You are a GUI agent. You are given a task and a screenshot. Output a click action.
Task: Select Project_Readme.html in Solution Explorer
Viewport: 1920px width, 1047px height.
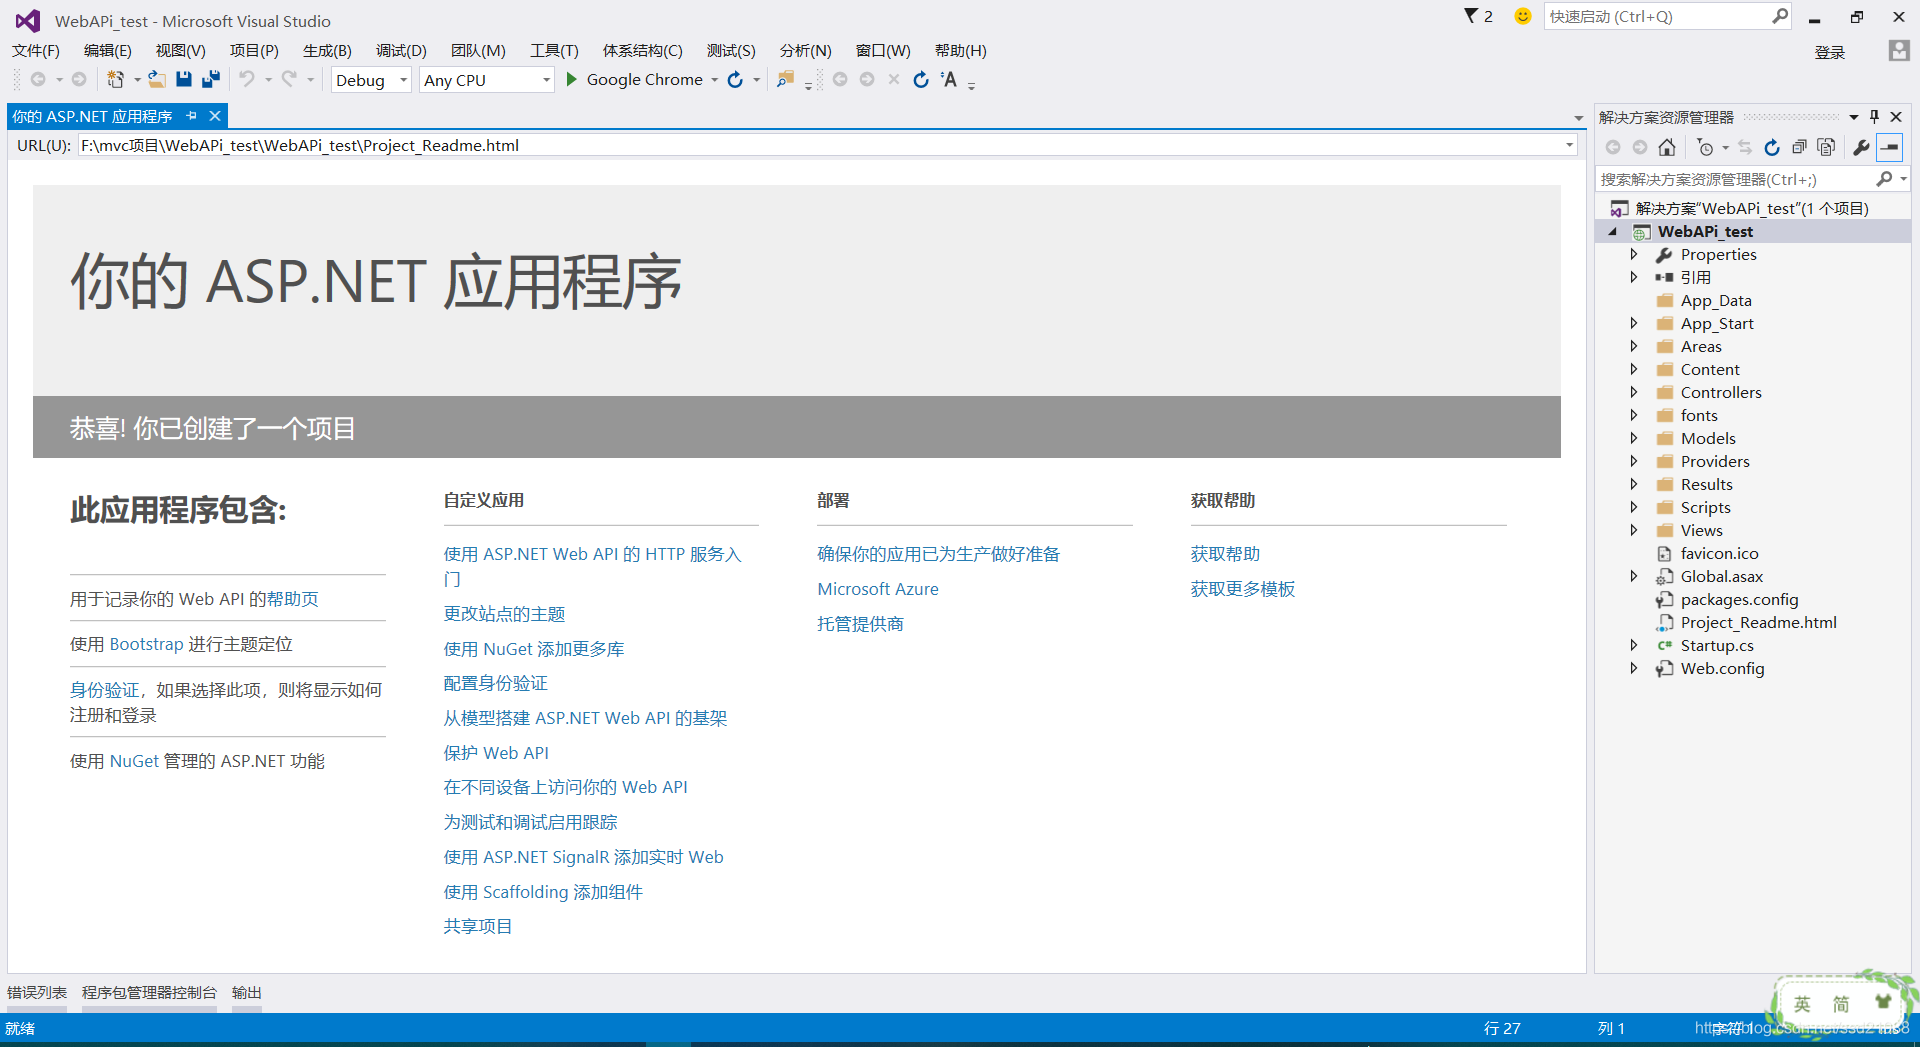[x=1758, y=622]
